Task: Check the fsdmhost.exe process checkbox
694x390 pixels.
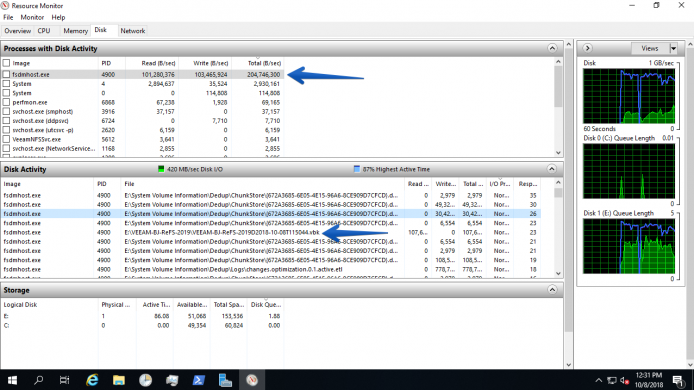Action: pos(6,74)
